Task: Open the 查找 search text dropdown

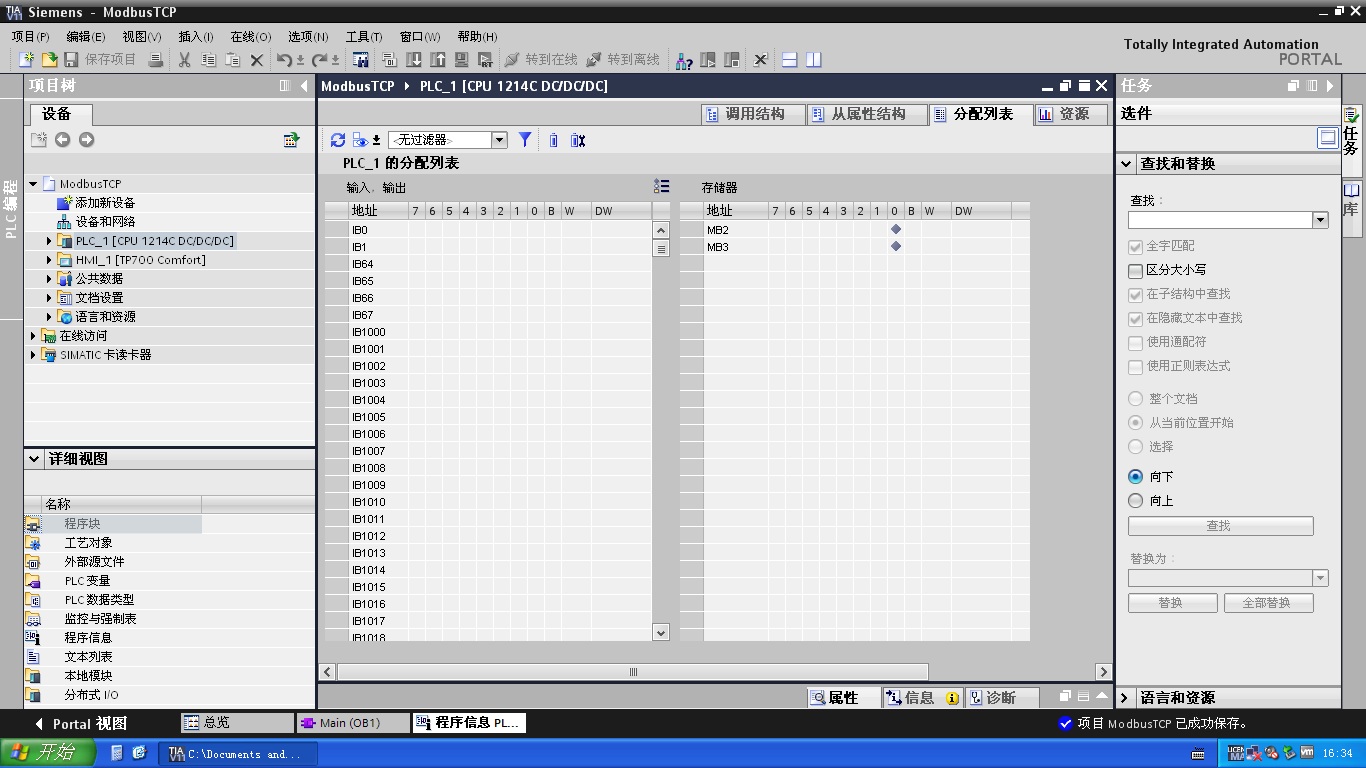Action: pos(1320,220)
